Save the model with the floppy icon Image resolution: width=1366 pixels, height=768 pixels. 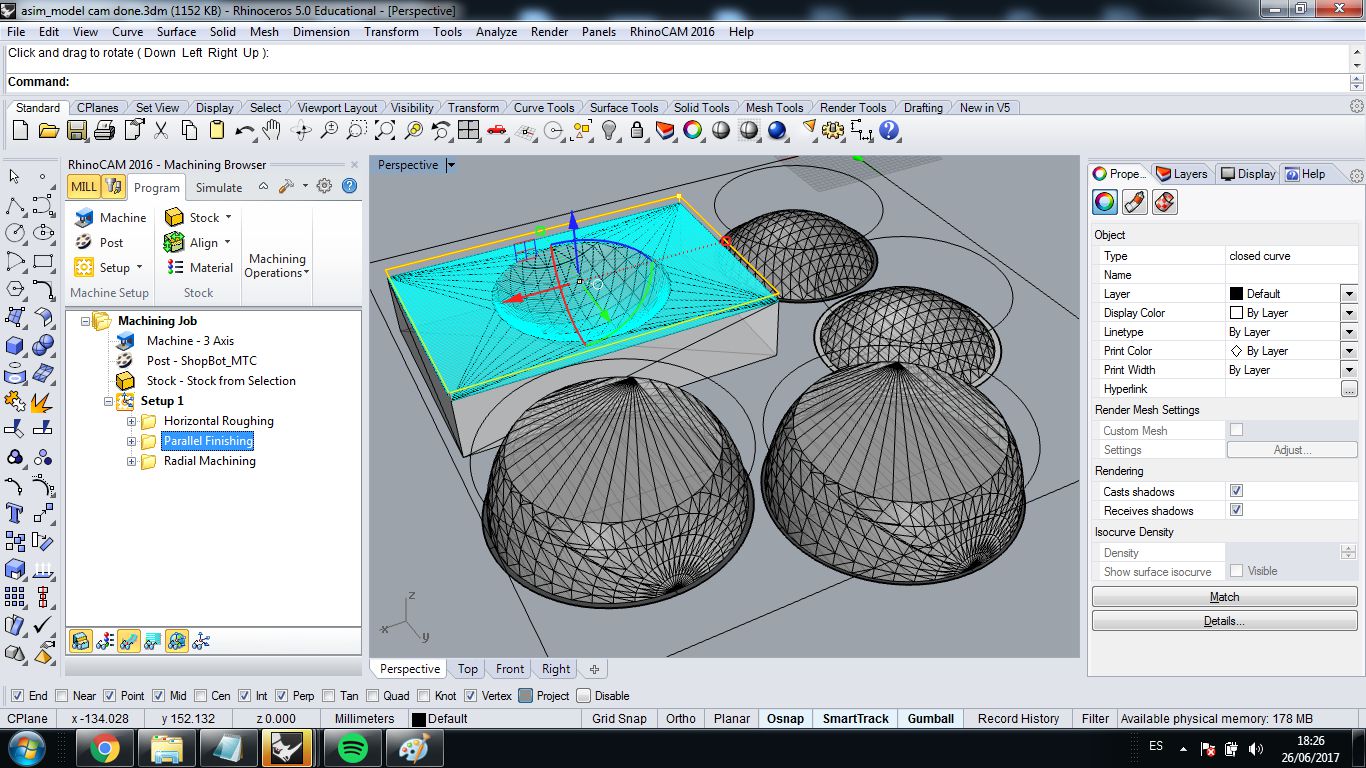click(76, 130)
